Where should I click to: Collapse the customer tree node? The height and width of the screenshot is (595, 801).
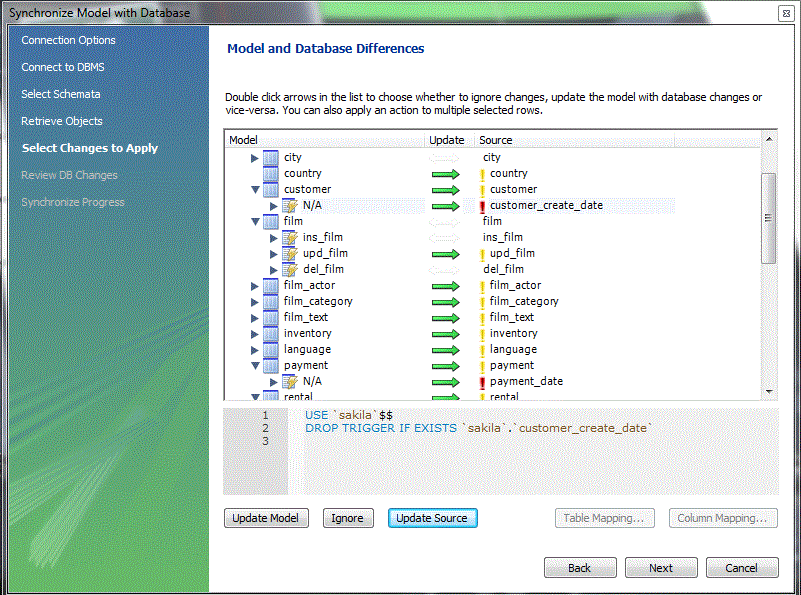pos(256,189)
